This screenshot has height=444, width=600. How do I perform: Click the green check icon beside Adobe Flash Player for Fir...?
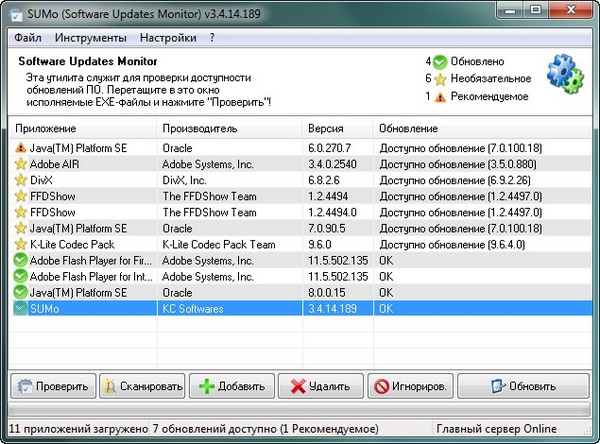coord(20,261)
